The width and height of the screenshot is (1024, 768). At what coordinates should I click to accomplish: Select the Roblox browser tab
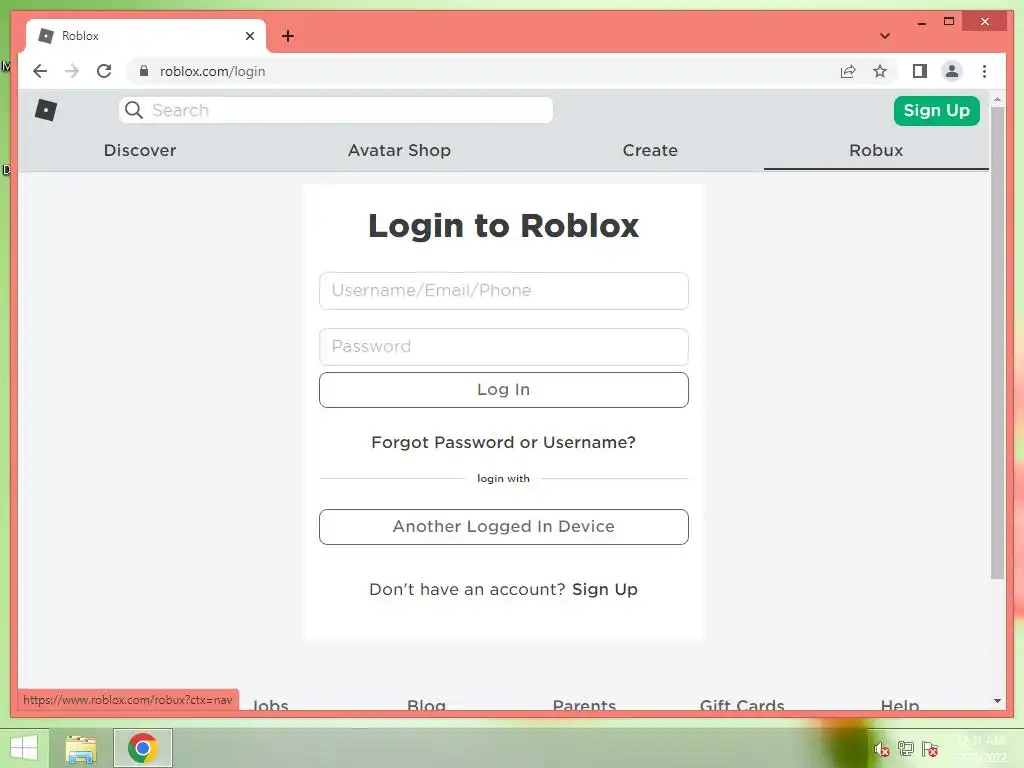pos(146,36)
